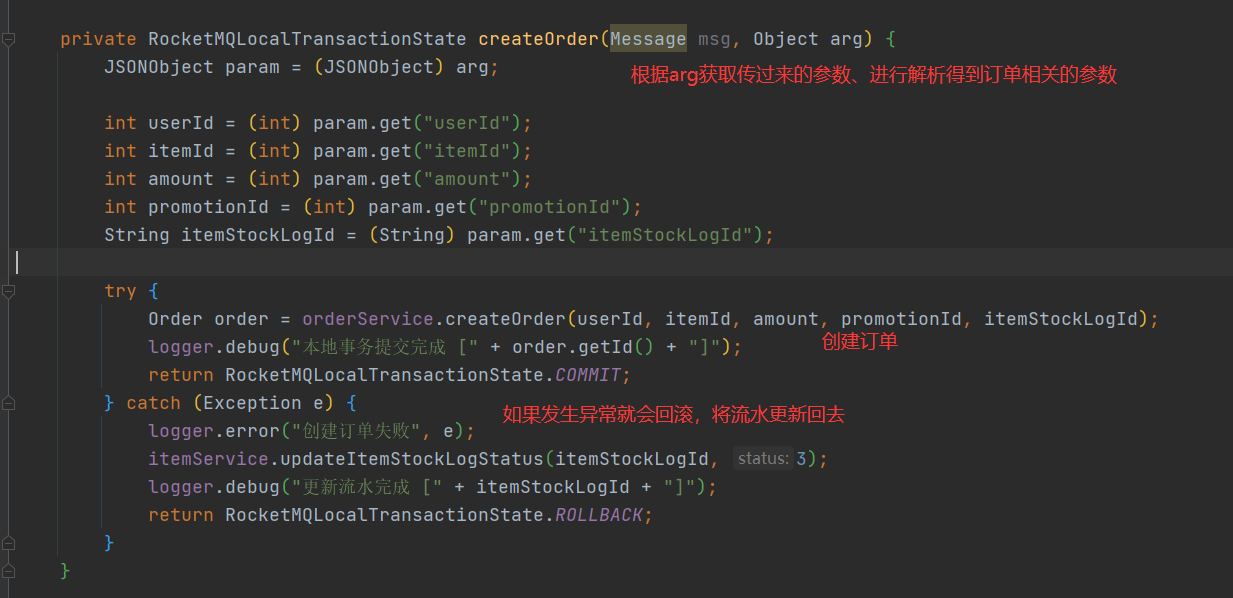Click the createOrder call on orderService
1233x598 pixels.
506,319
